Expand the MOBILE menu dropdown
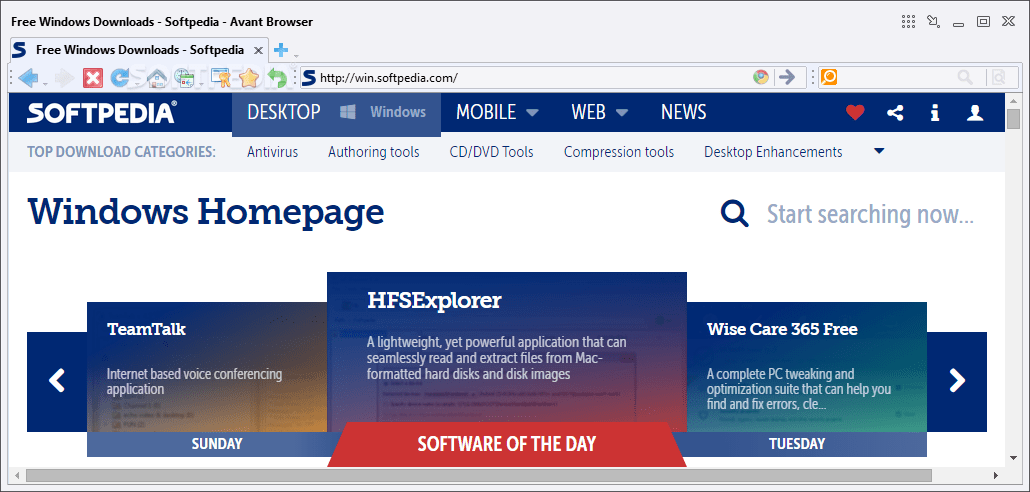This screenshot has width=1030, height=492. click(533, 112)
